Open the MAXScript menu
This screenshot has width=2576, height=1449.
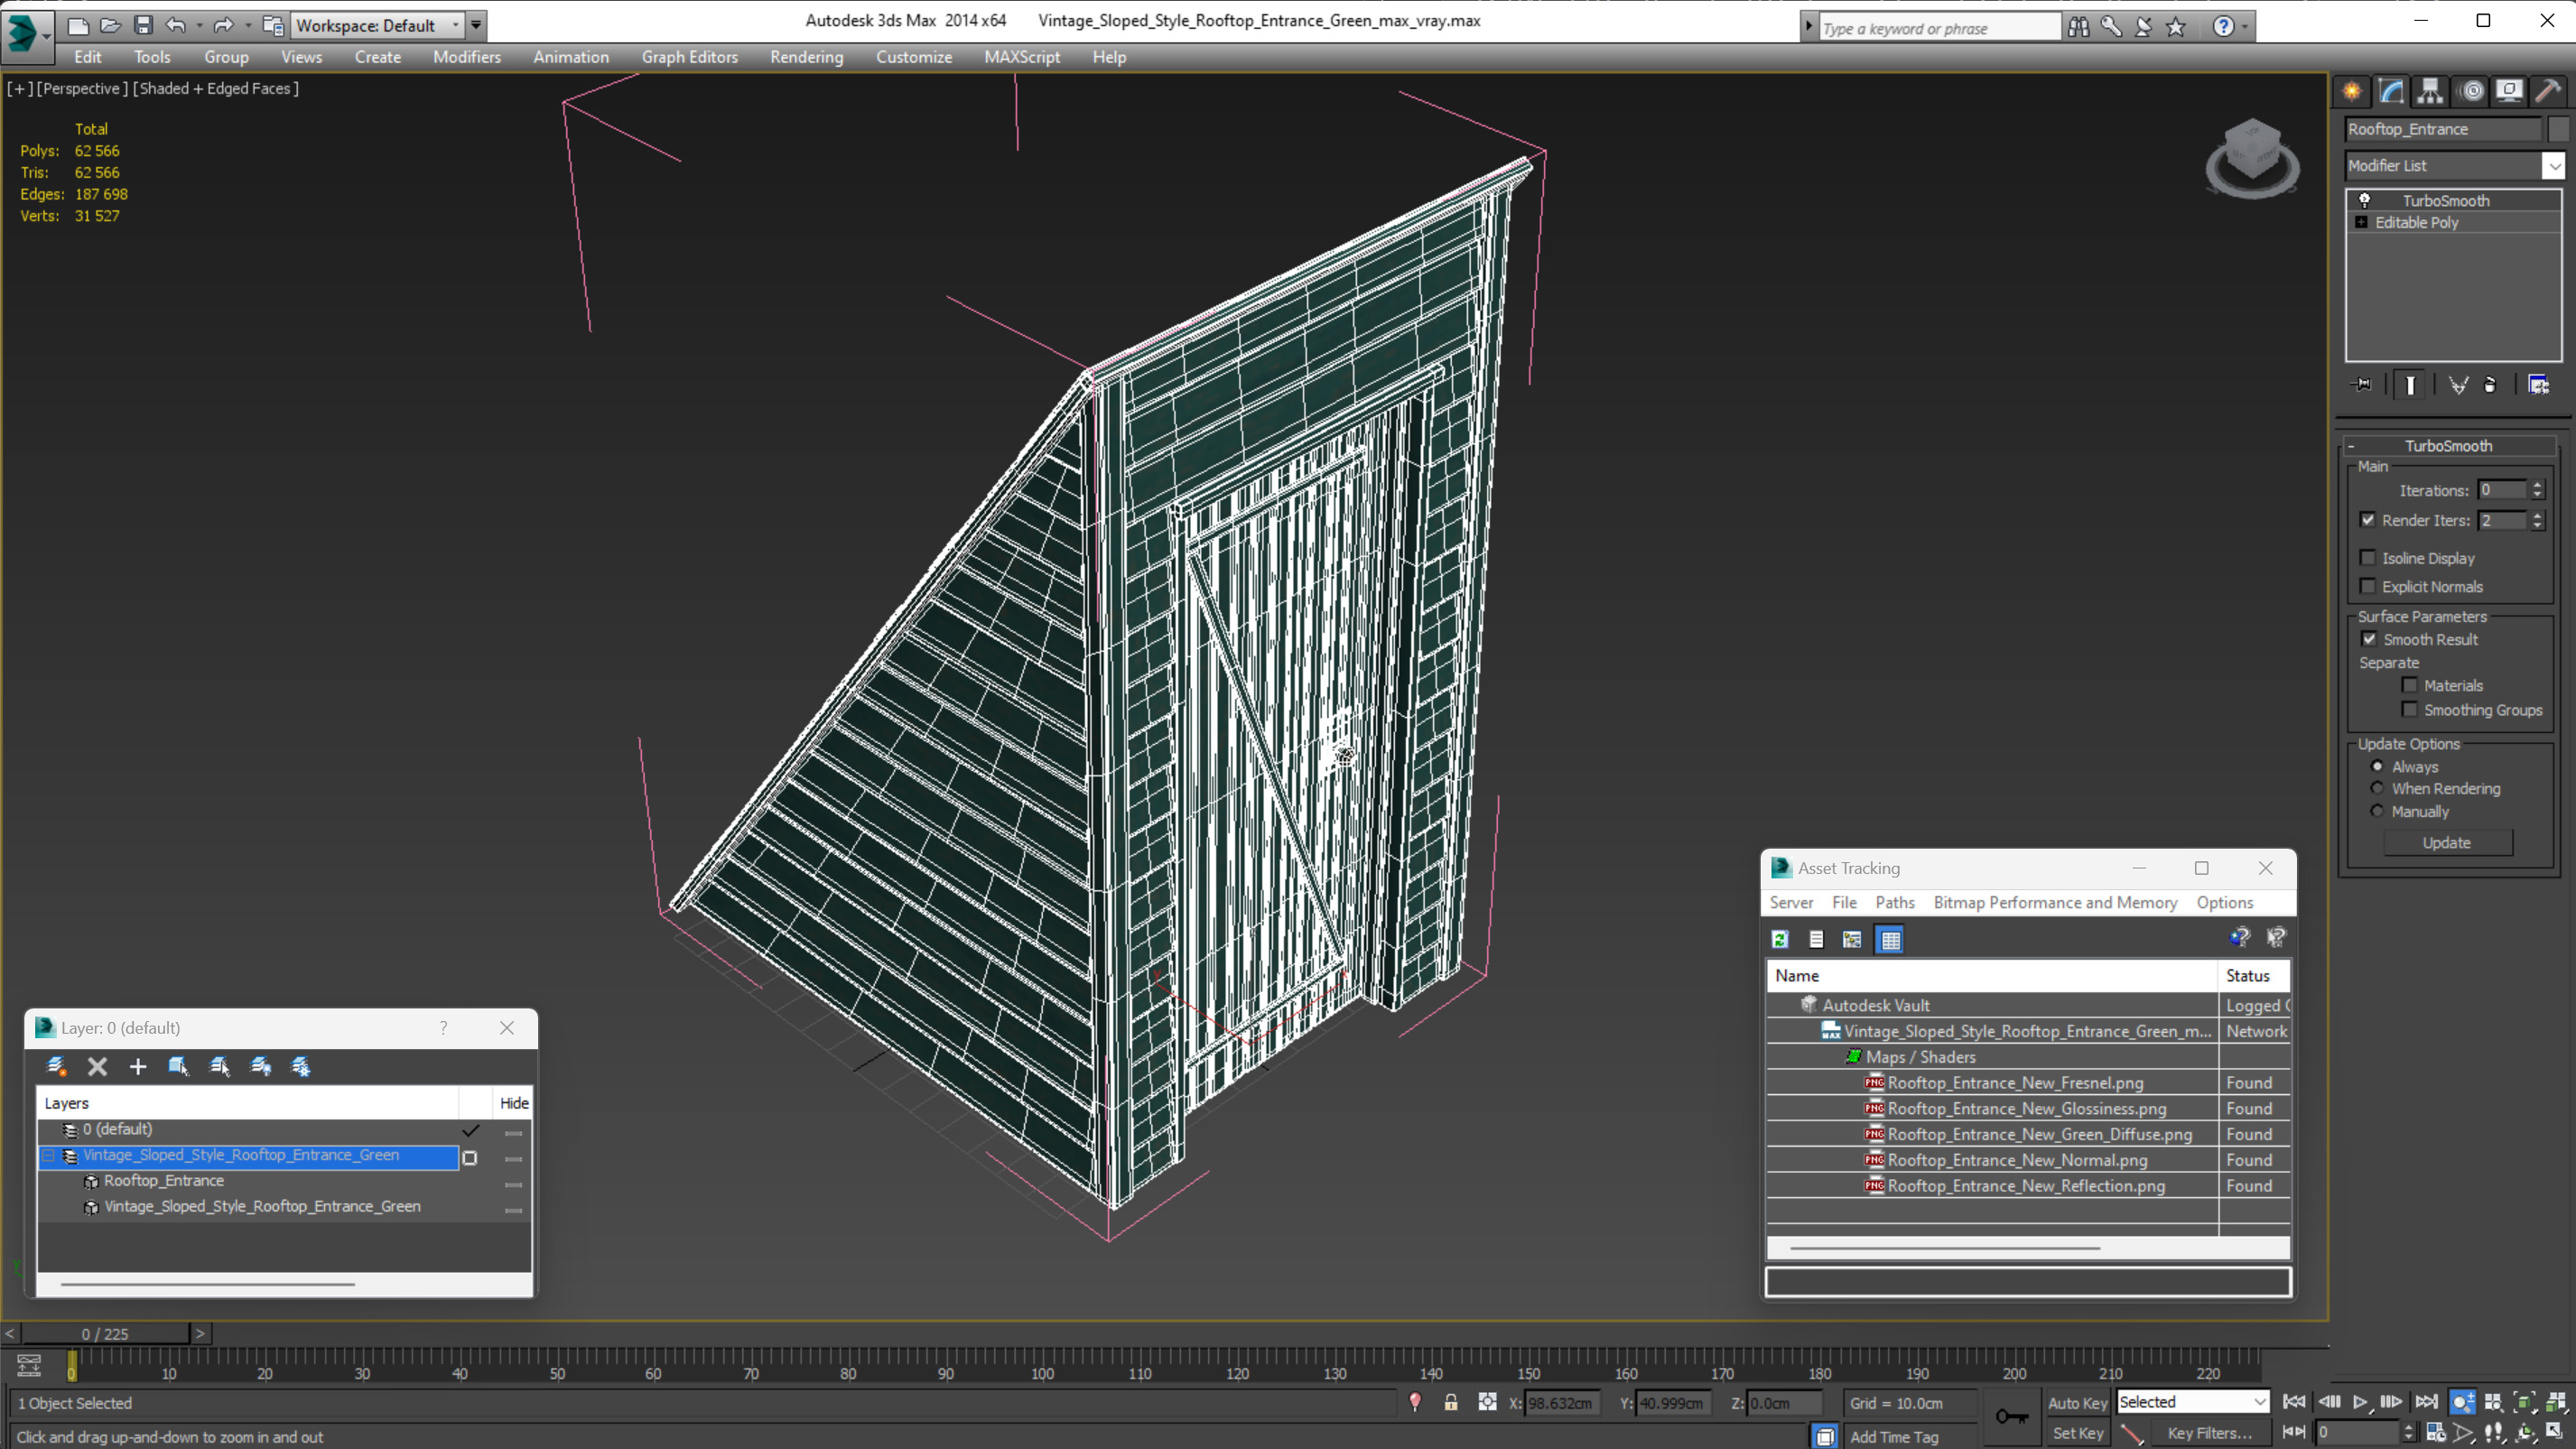click(1021, 57)
